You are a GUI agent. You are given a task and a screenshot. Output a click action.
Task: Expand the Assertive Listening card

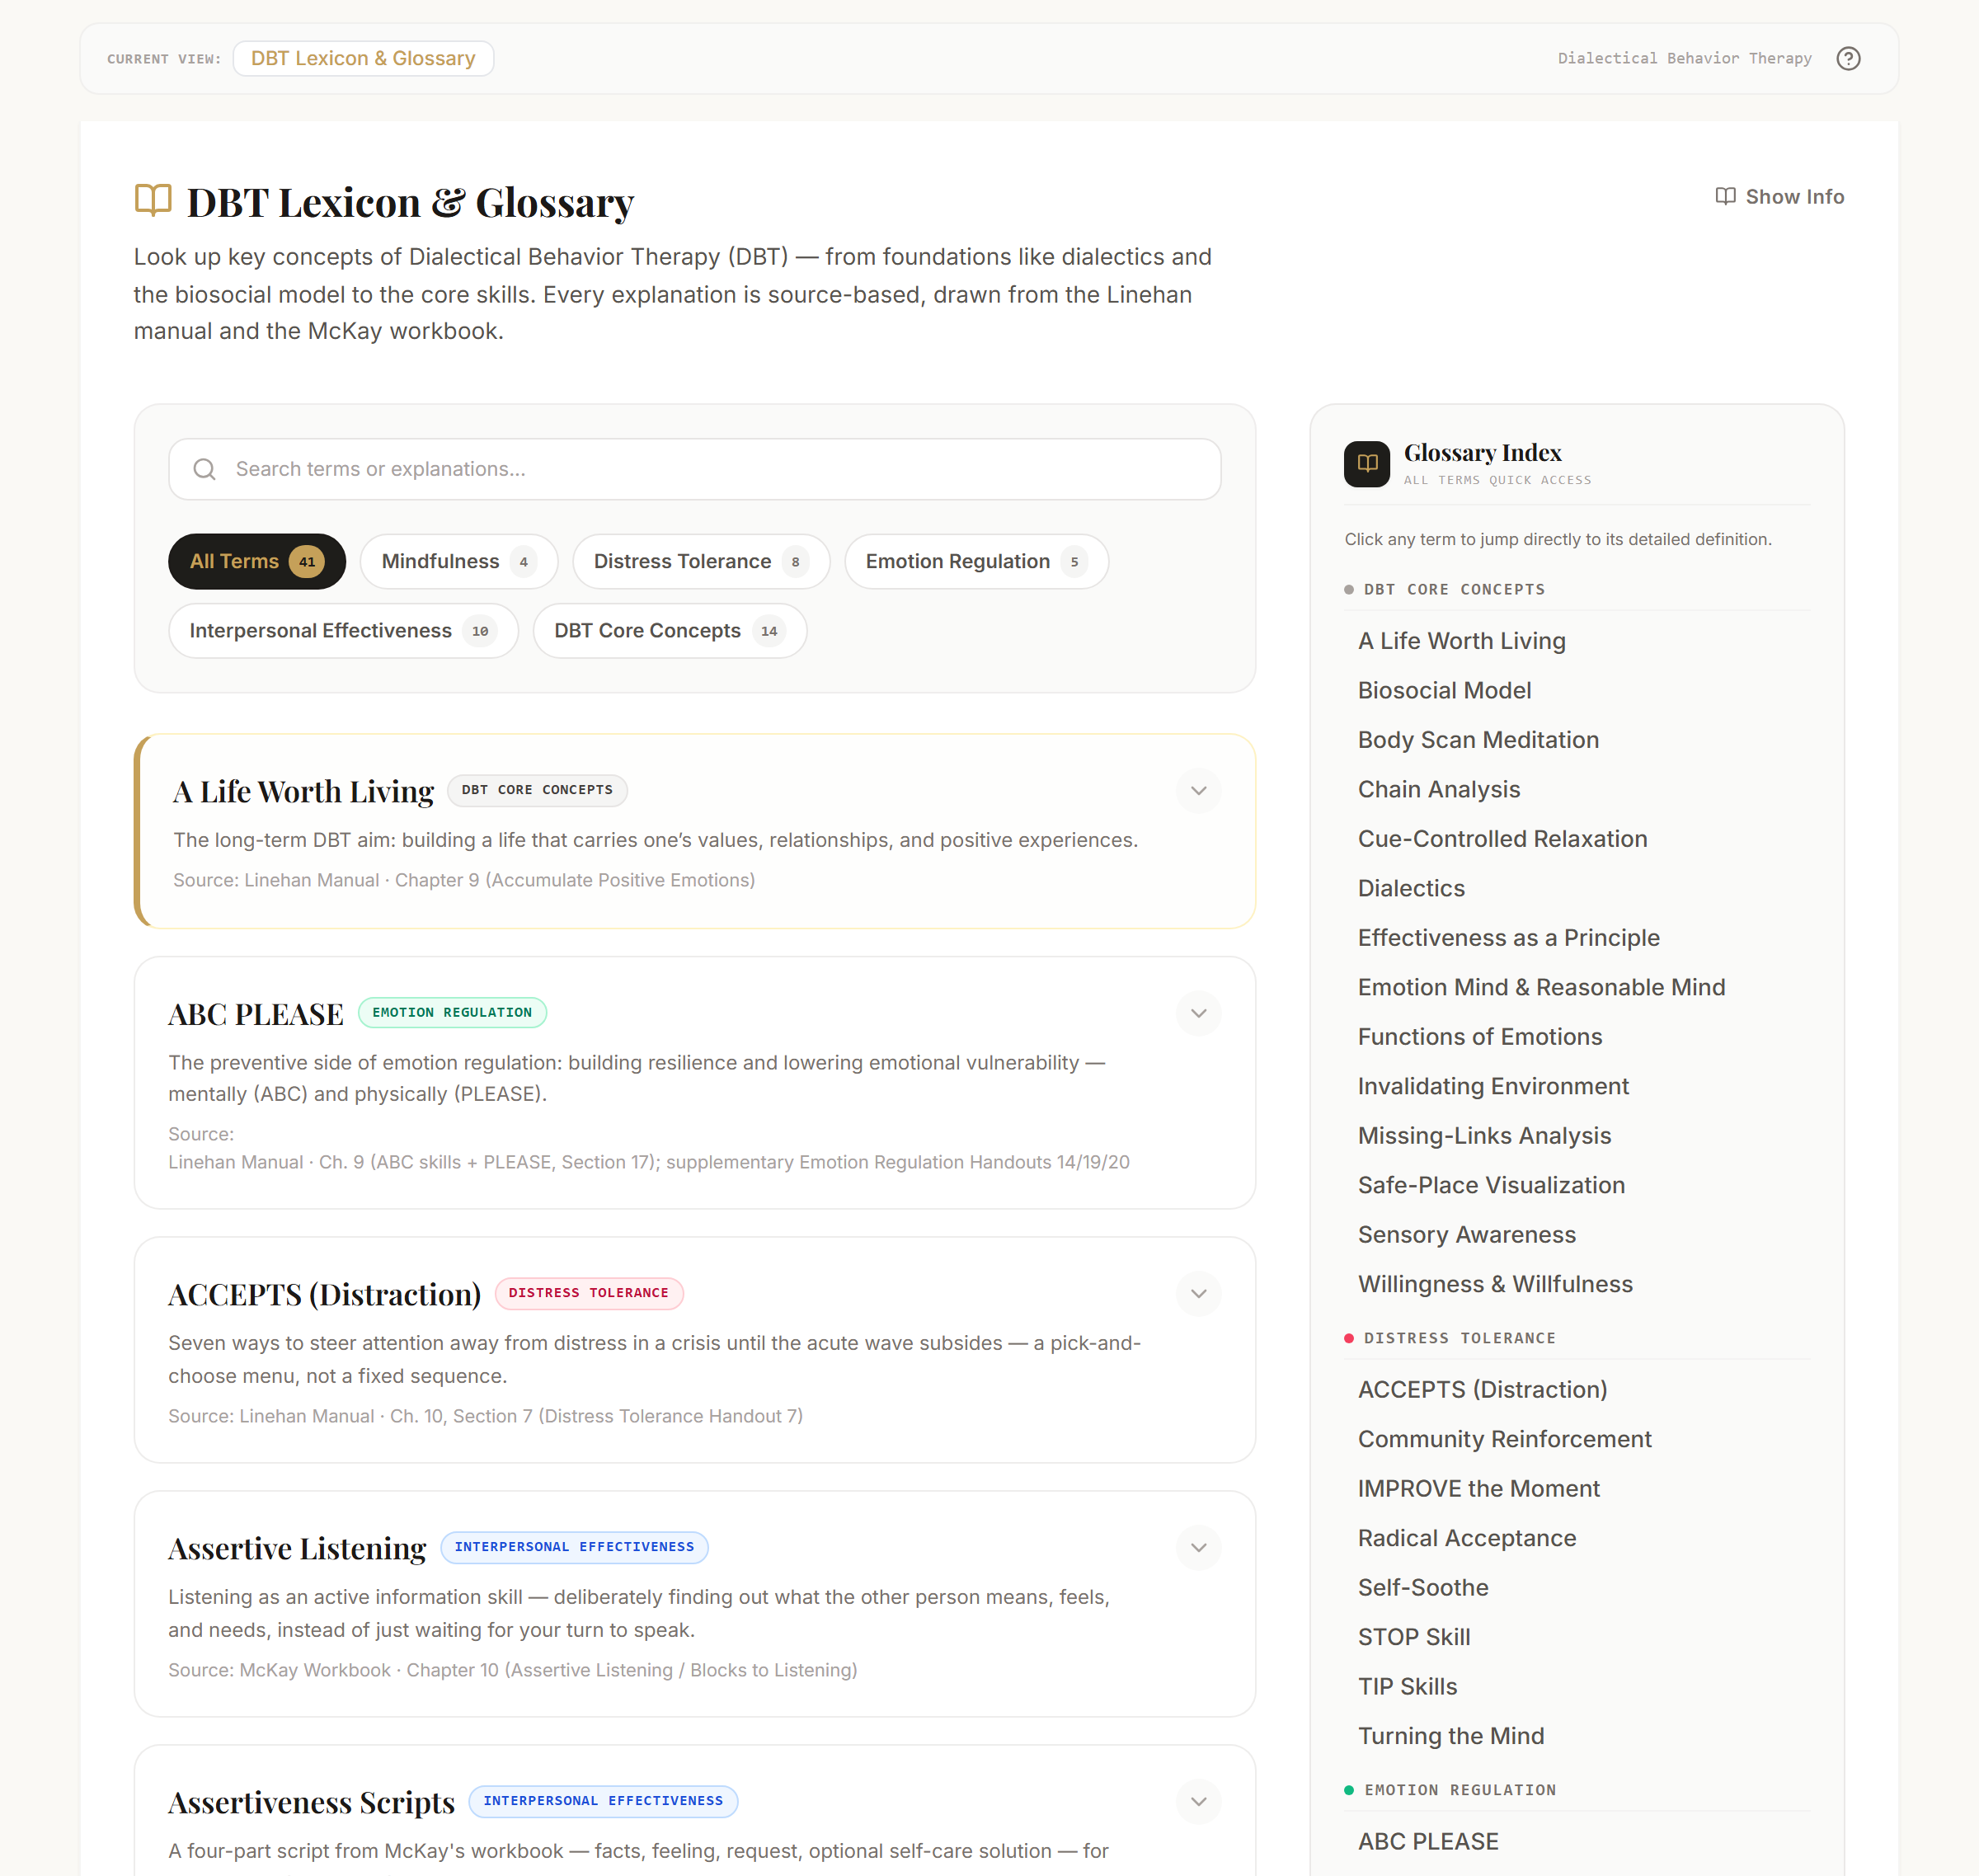coord(1198,1547)
